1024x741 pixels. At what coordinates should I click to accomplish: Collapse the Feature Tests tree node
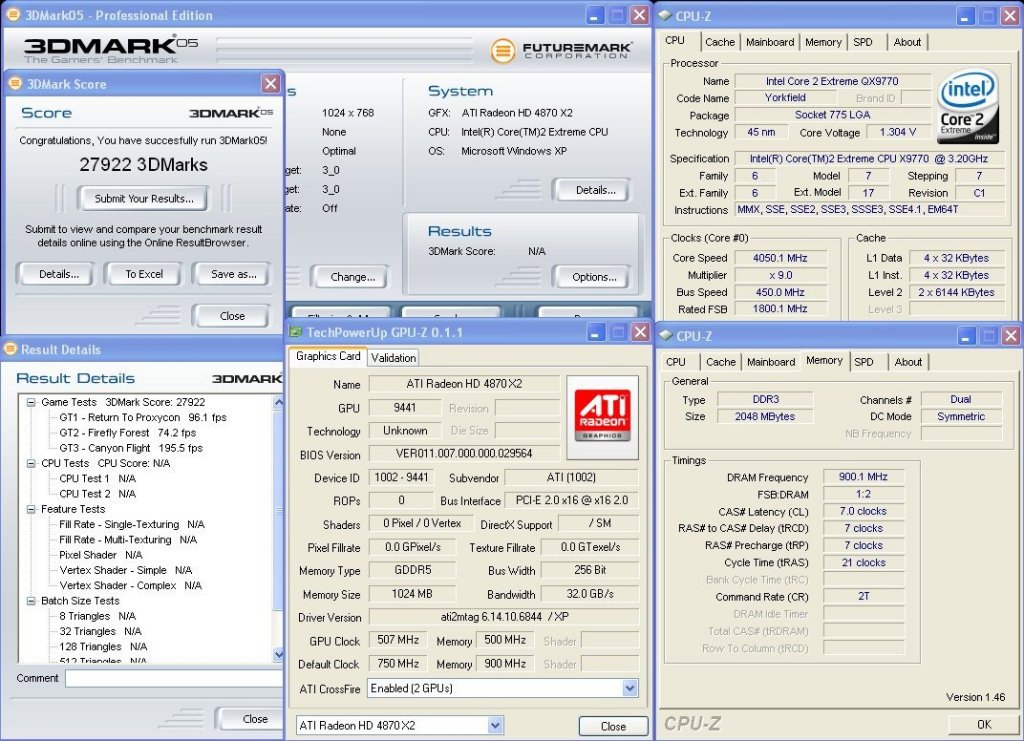(x=31, y=509)
